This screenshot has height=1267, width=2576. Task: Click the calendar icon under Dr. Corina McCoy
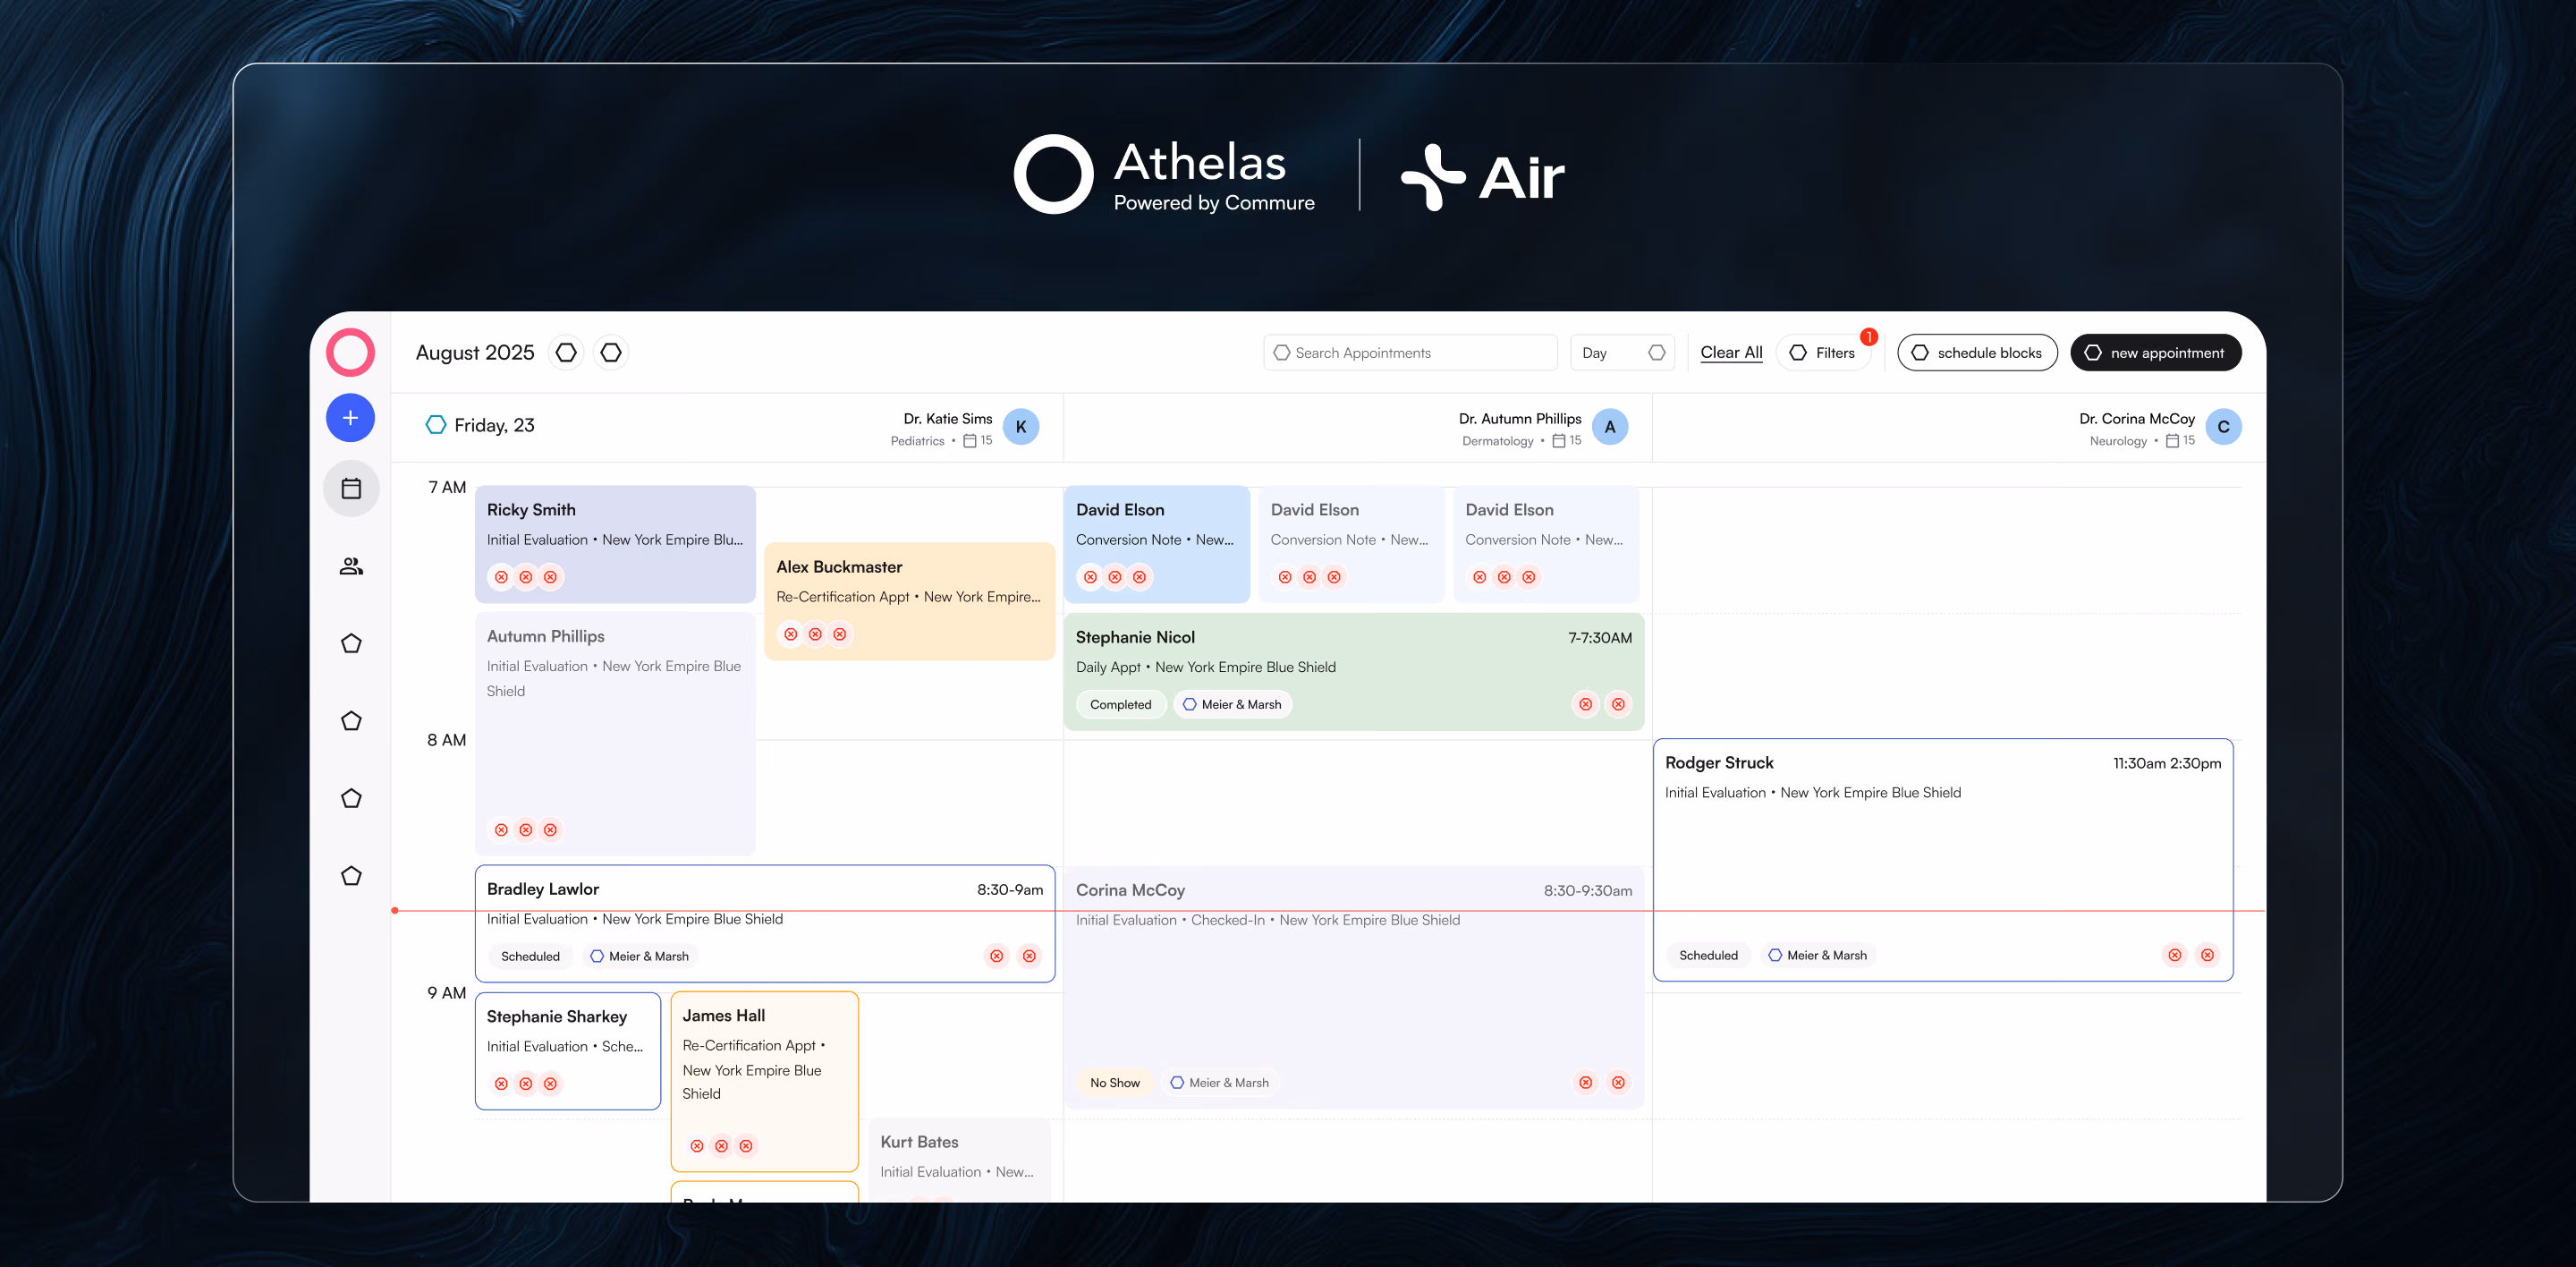click(2172, 441)
